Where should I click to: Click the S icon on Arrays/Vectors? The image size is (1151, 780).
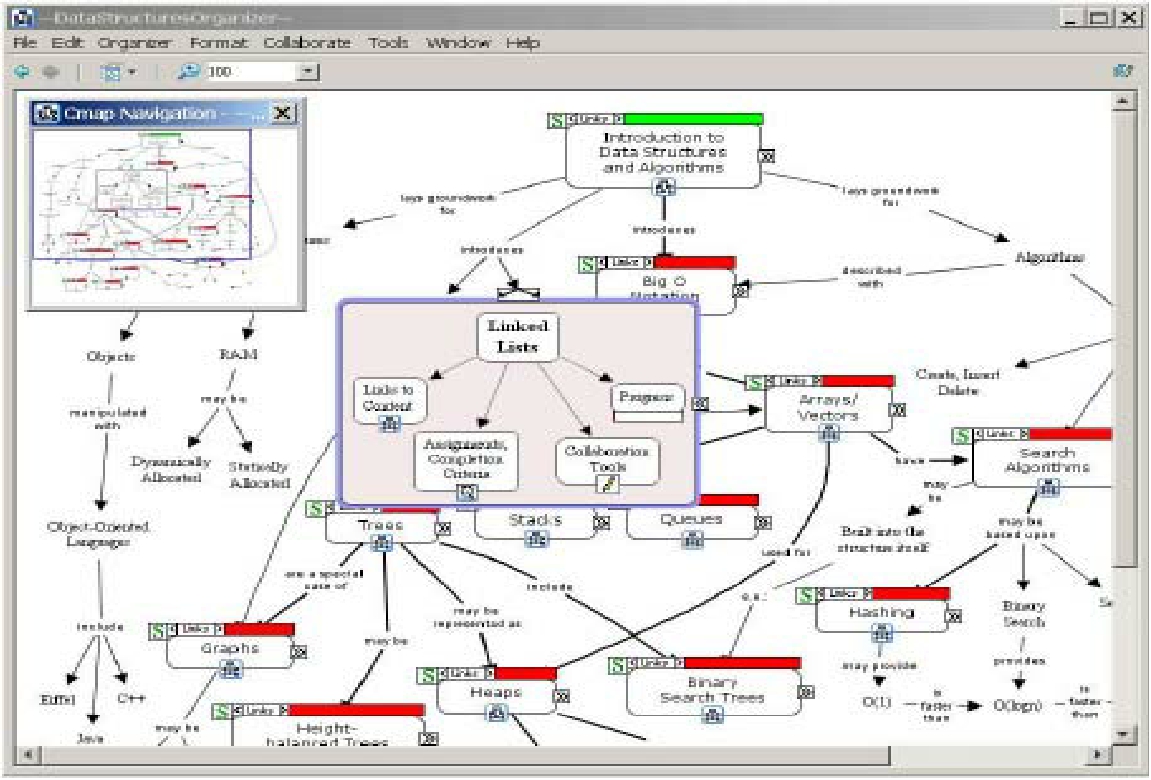[755, 382]
